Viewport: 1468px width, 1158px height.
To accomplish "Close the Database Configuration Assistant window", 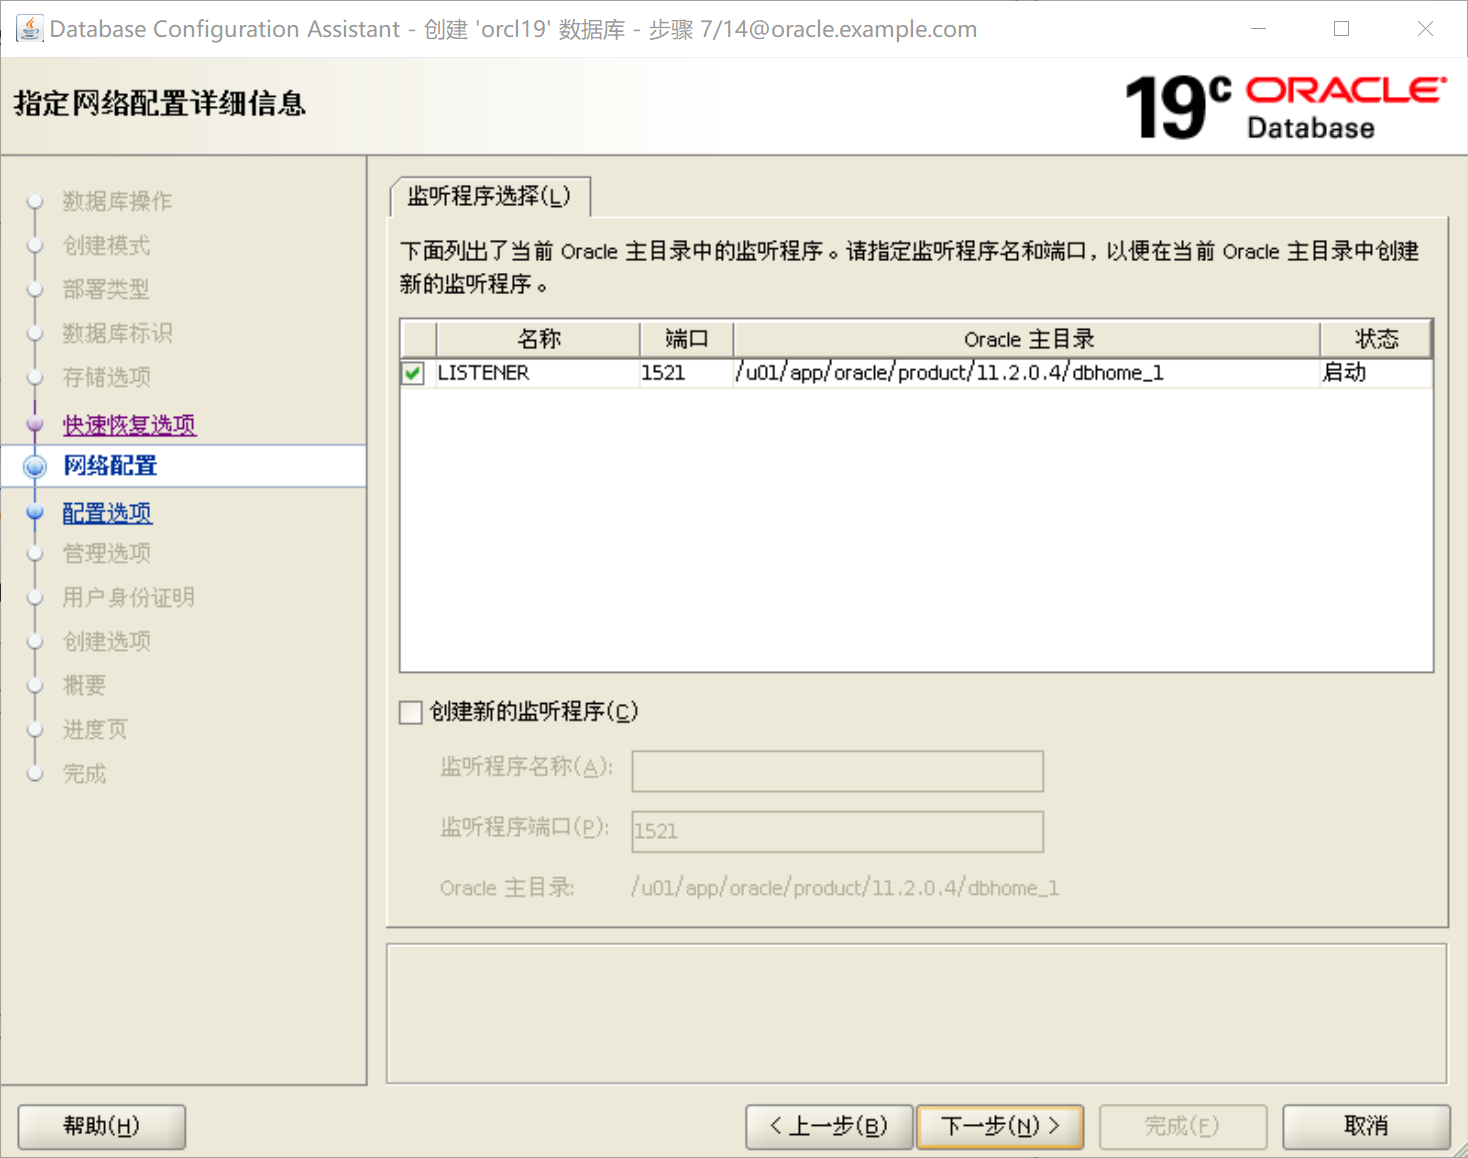I will pos(1425,29).
